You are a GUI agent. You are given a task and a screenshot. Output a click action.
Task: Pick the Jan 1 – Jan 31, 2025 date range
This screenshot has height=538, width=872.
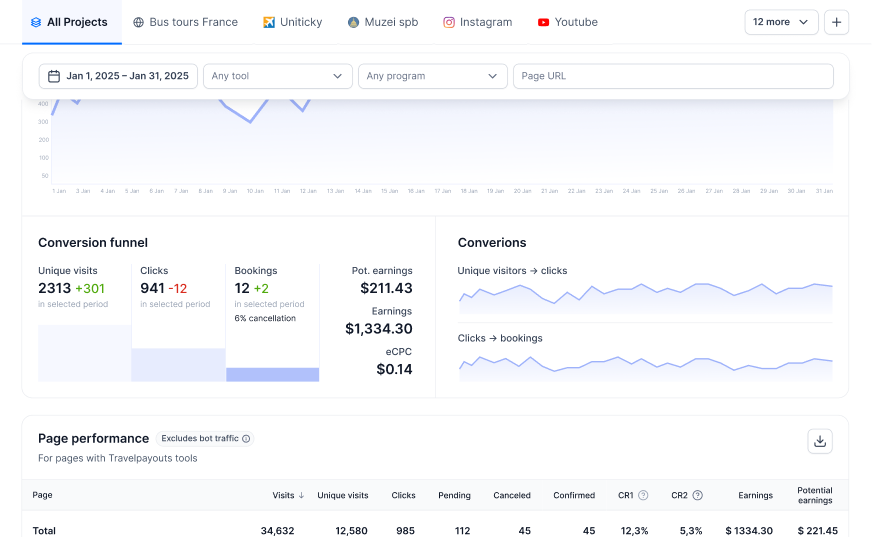127,76
